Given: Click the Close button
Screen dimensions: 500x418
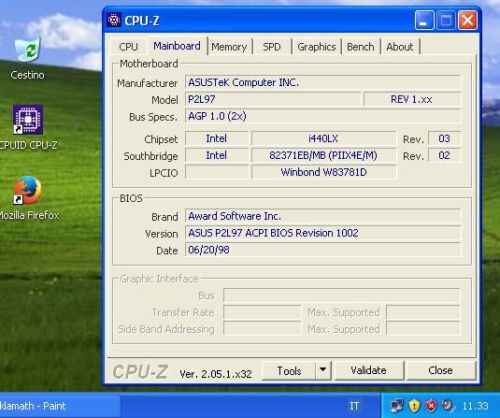Looking at the screenshot, I should (x=440, y=371).
